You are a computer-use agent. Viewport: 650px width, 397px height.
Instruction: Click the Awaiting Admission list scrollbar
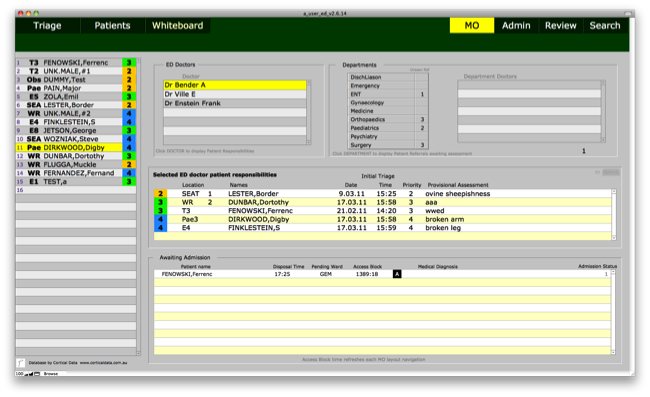613,312
